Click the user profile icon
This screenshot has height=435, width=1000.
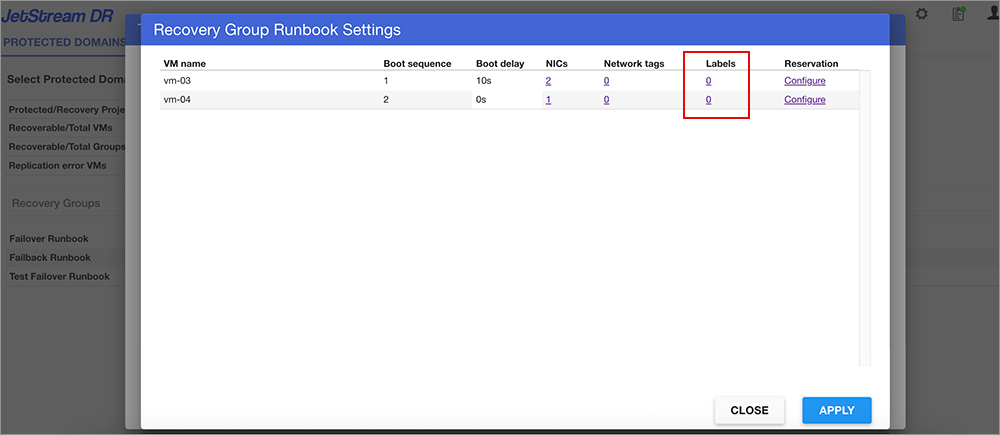click(991, 14)
